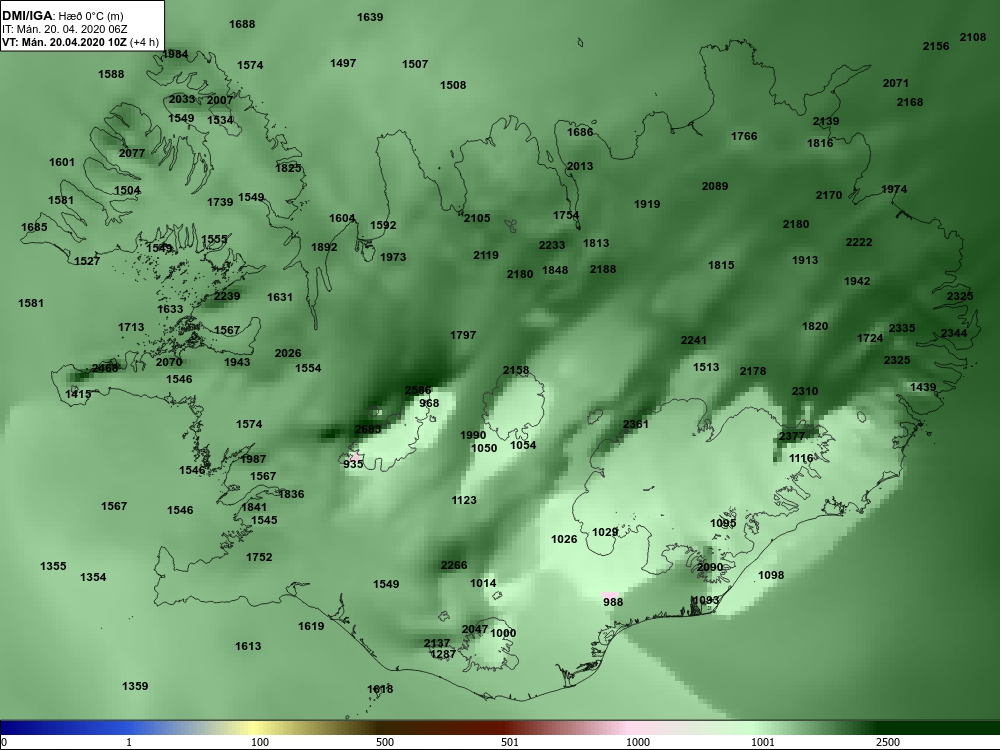This screenshot has height=750, width=1000.
Task: Click the 1639 height value
Action: [x=370, y=17]
